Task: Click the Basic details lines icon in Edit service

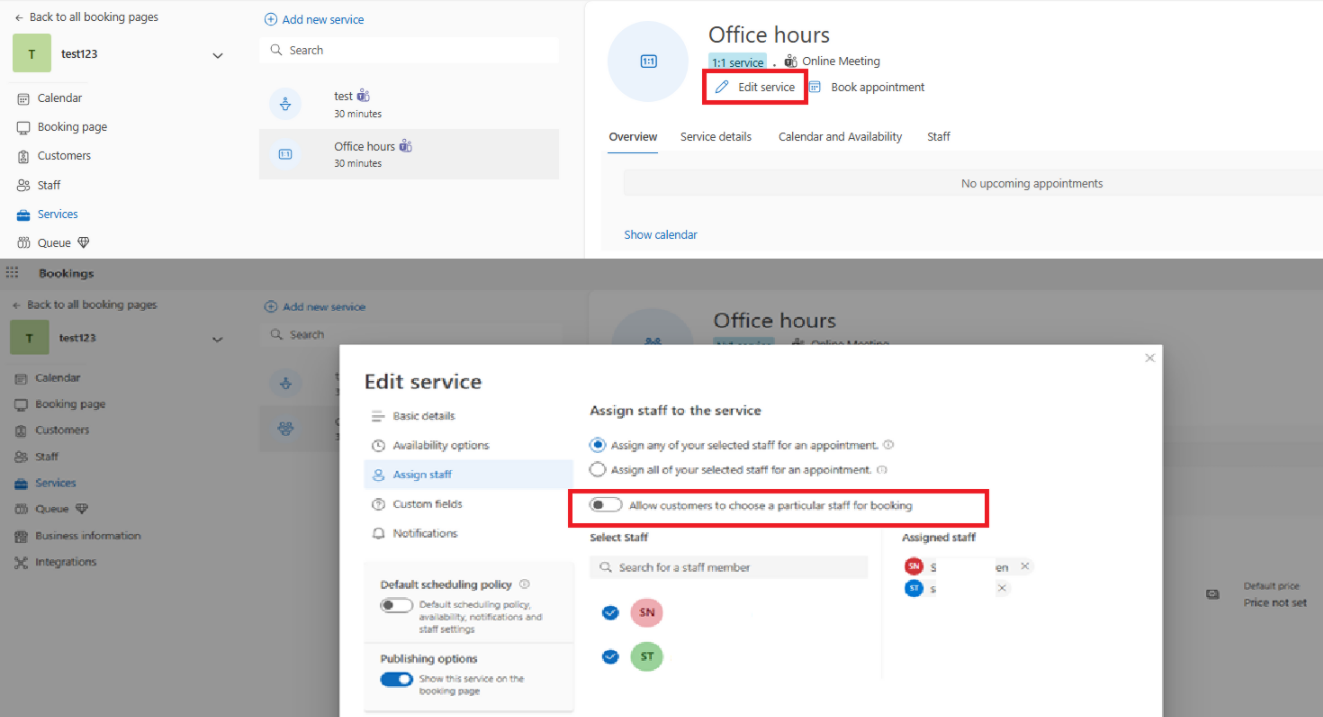Action: (x=378, y=416)
